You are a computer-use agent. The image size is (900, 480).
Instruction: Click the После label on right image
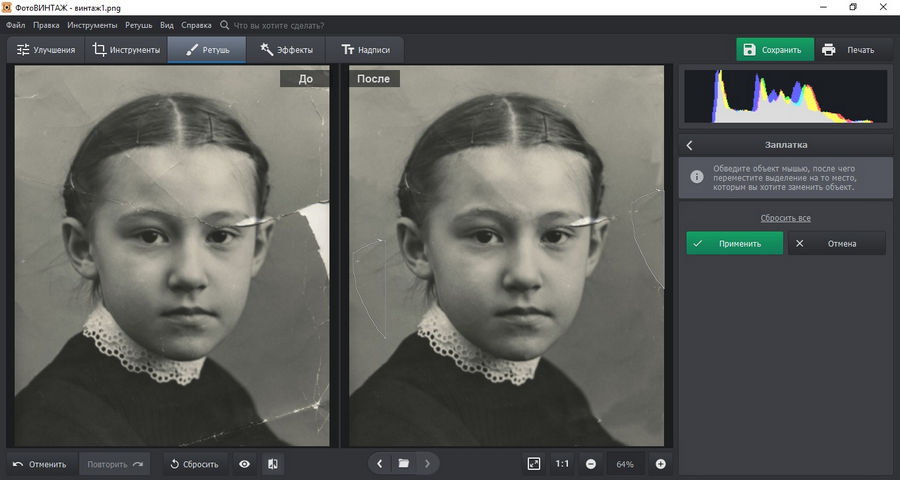coord(374,79)
